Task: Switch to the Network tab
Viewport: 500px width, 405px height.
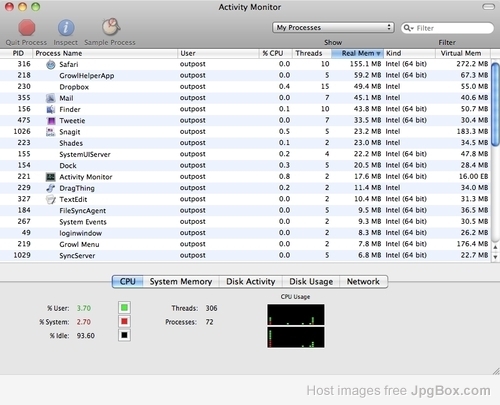Action: pyautogui.click(x=363, y=282)
